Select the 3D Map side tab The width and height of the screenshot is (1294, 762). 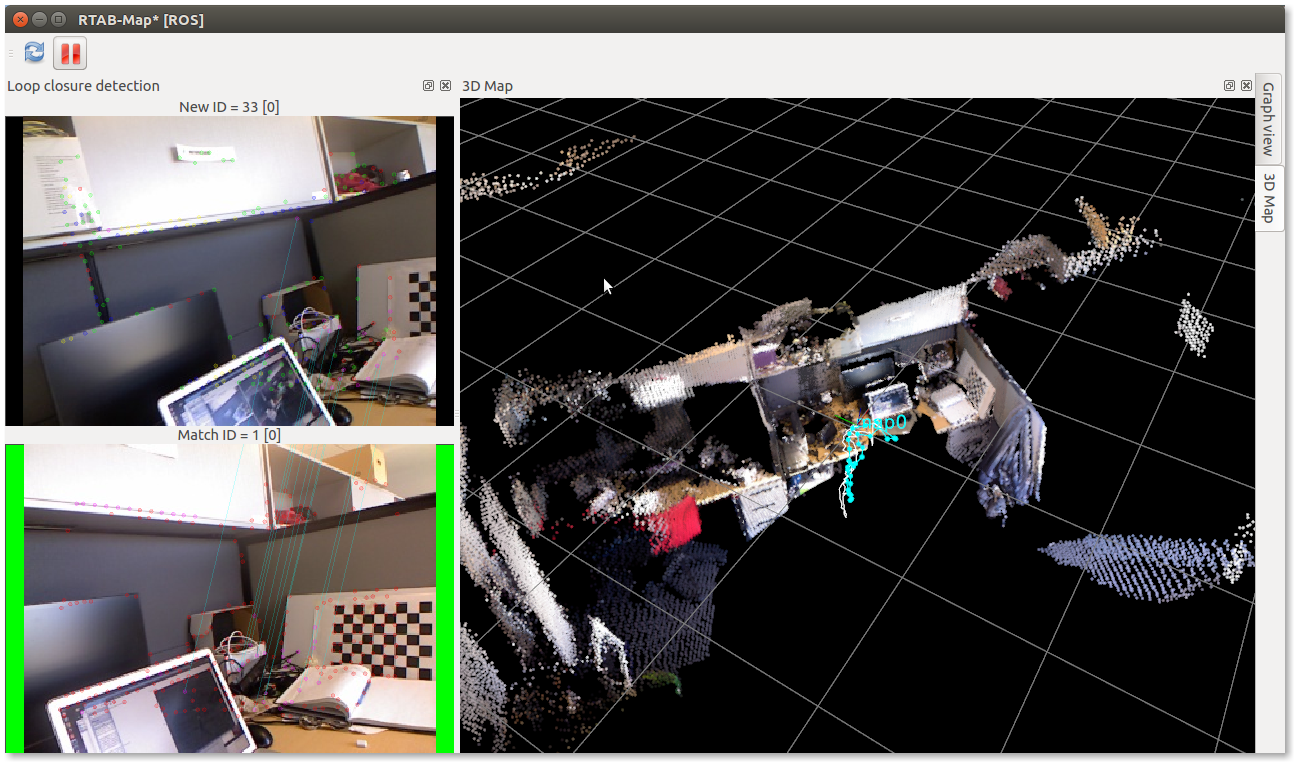tap(1268, 197)
